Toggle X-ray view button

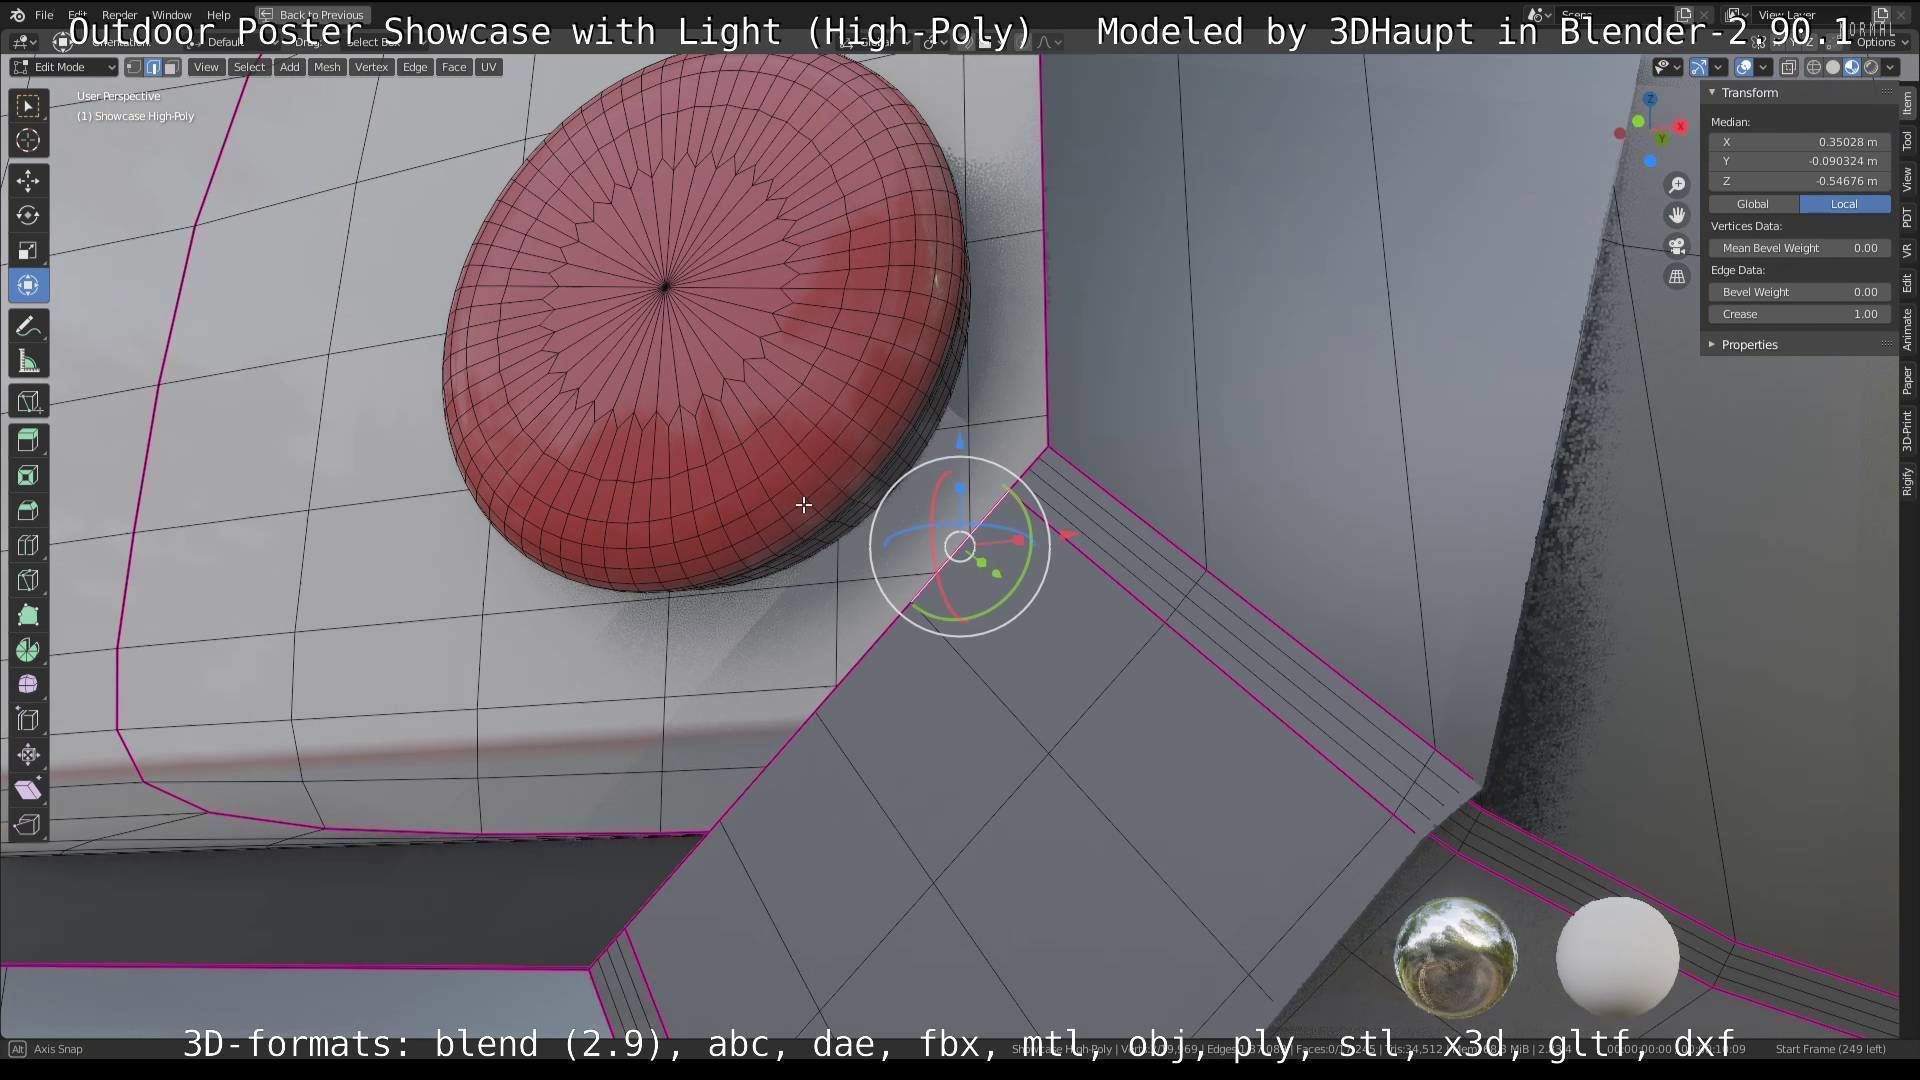[1788, 68]
